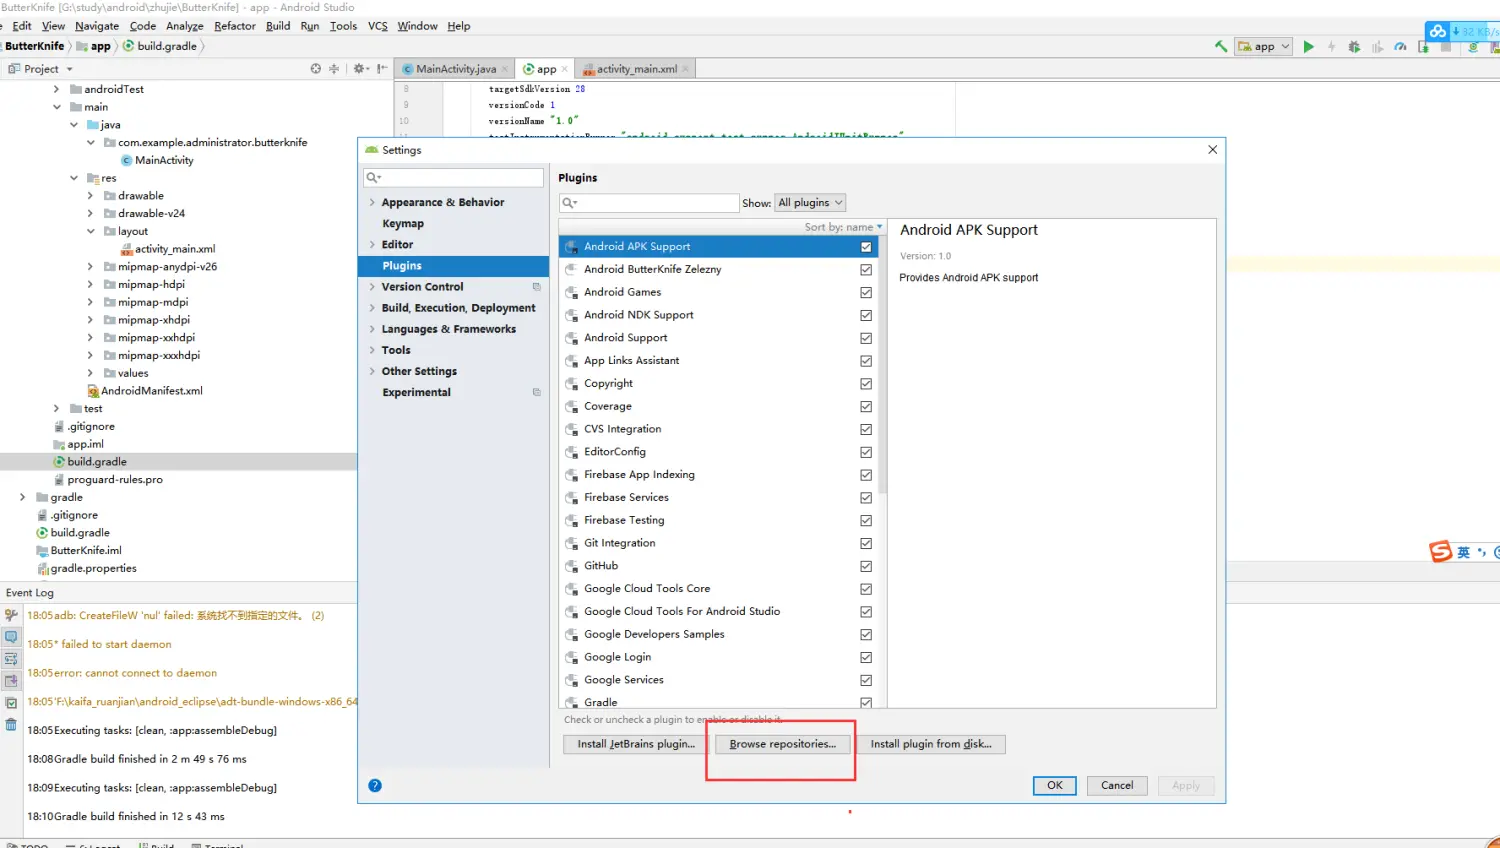Screen dimensions: 1500x848
Task: Click the search magnifier in Settings sidebar
Action: point(374,177)
